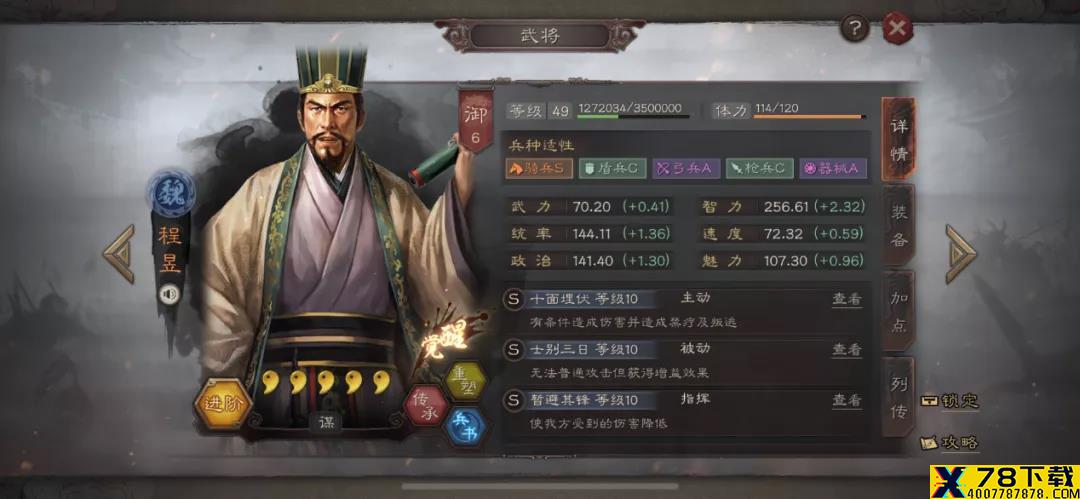Tap the 魏 faction emblem
Image resolution: width=1080 pixels, height=499 pixels.
171,192
